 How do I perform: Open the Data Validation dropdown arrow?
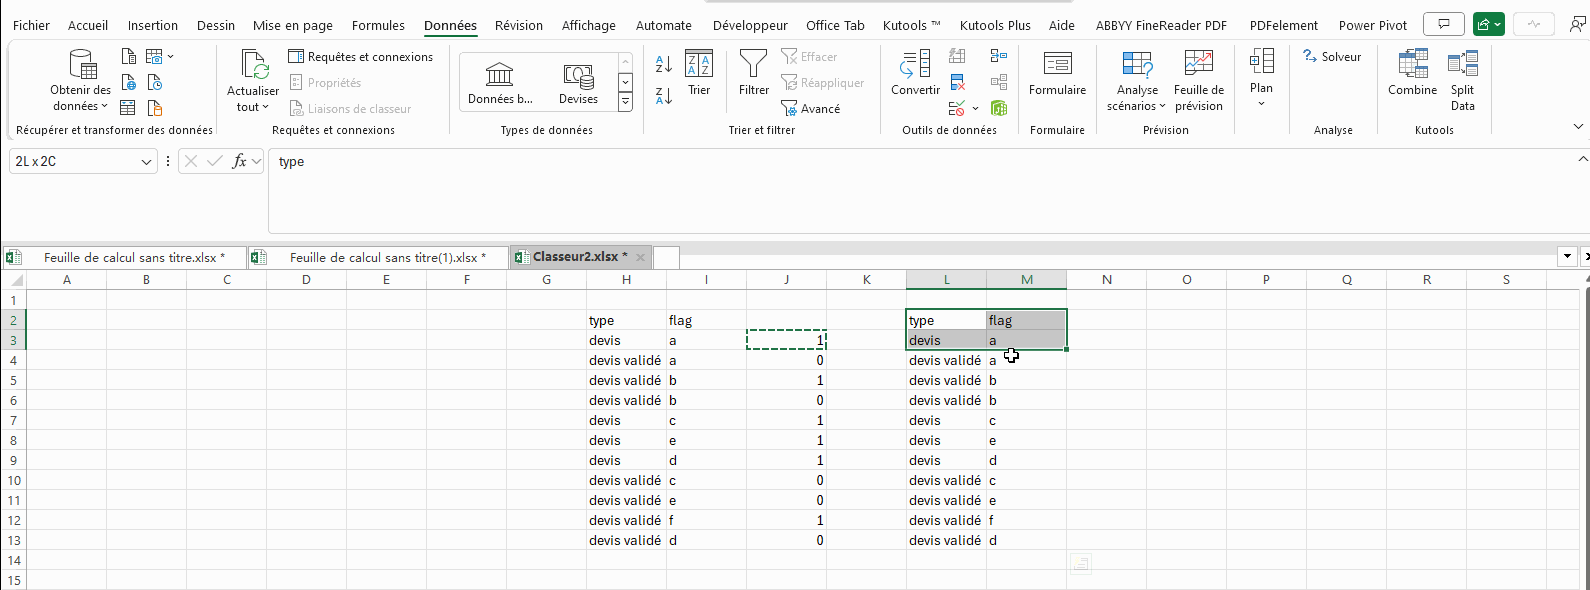[x=975, y=108]
